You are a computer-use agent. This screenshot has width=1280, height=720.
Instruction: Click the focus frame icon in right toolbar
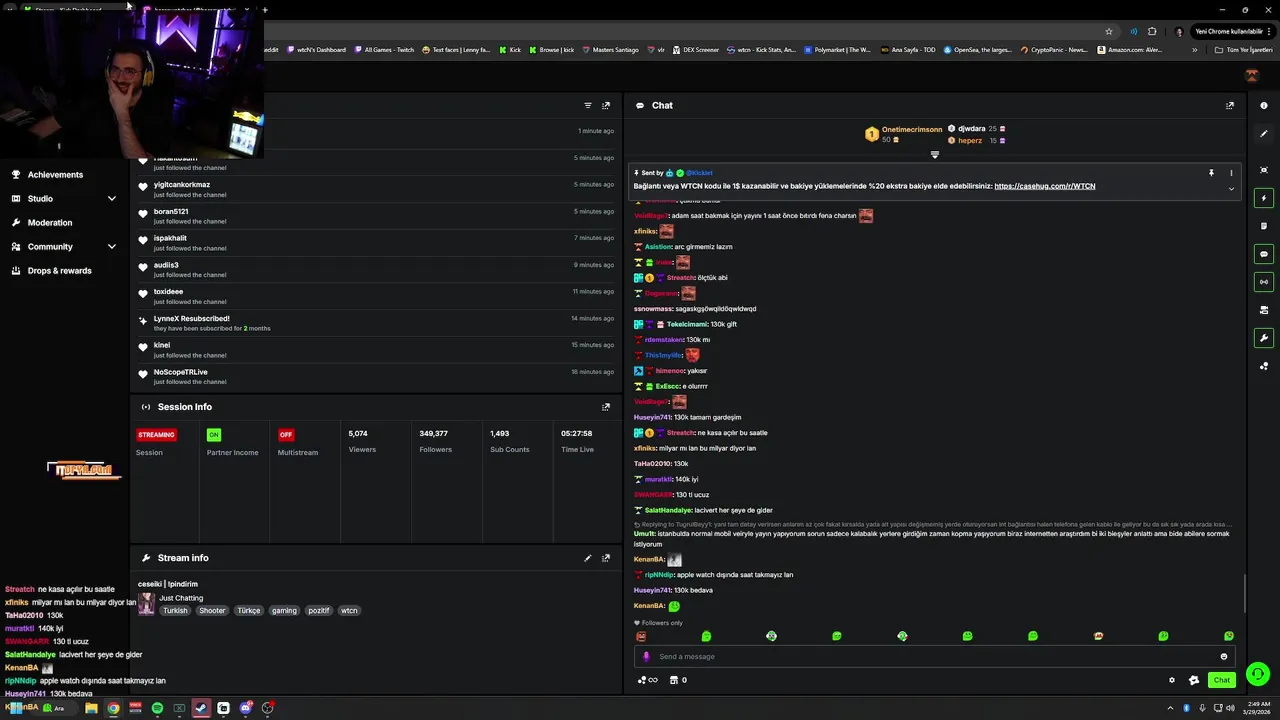tap(1264, 170)
